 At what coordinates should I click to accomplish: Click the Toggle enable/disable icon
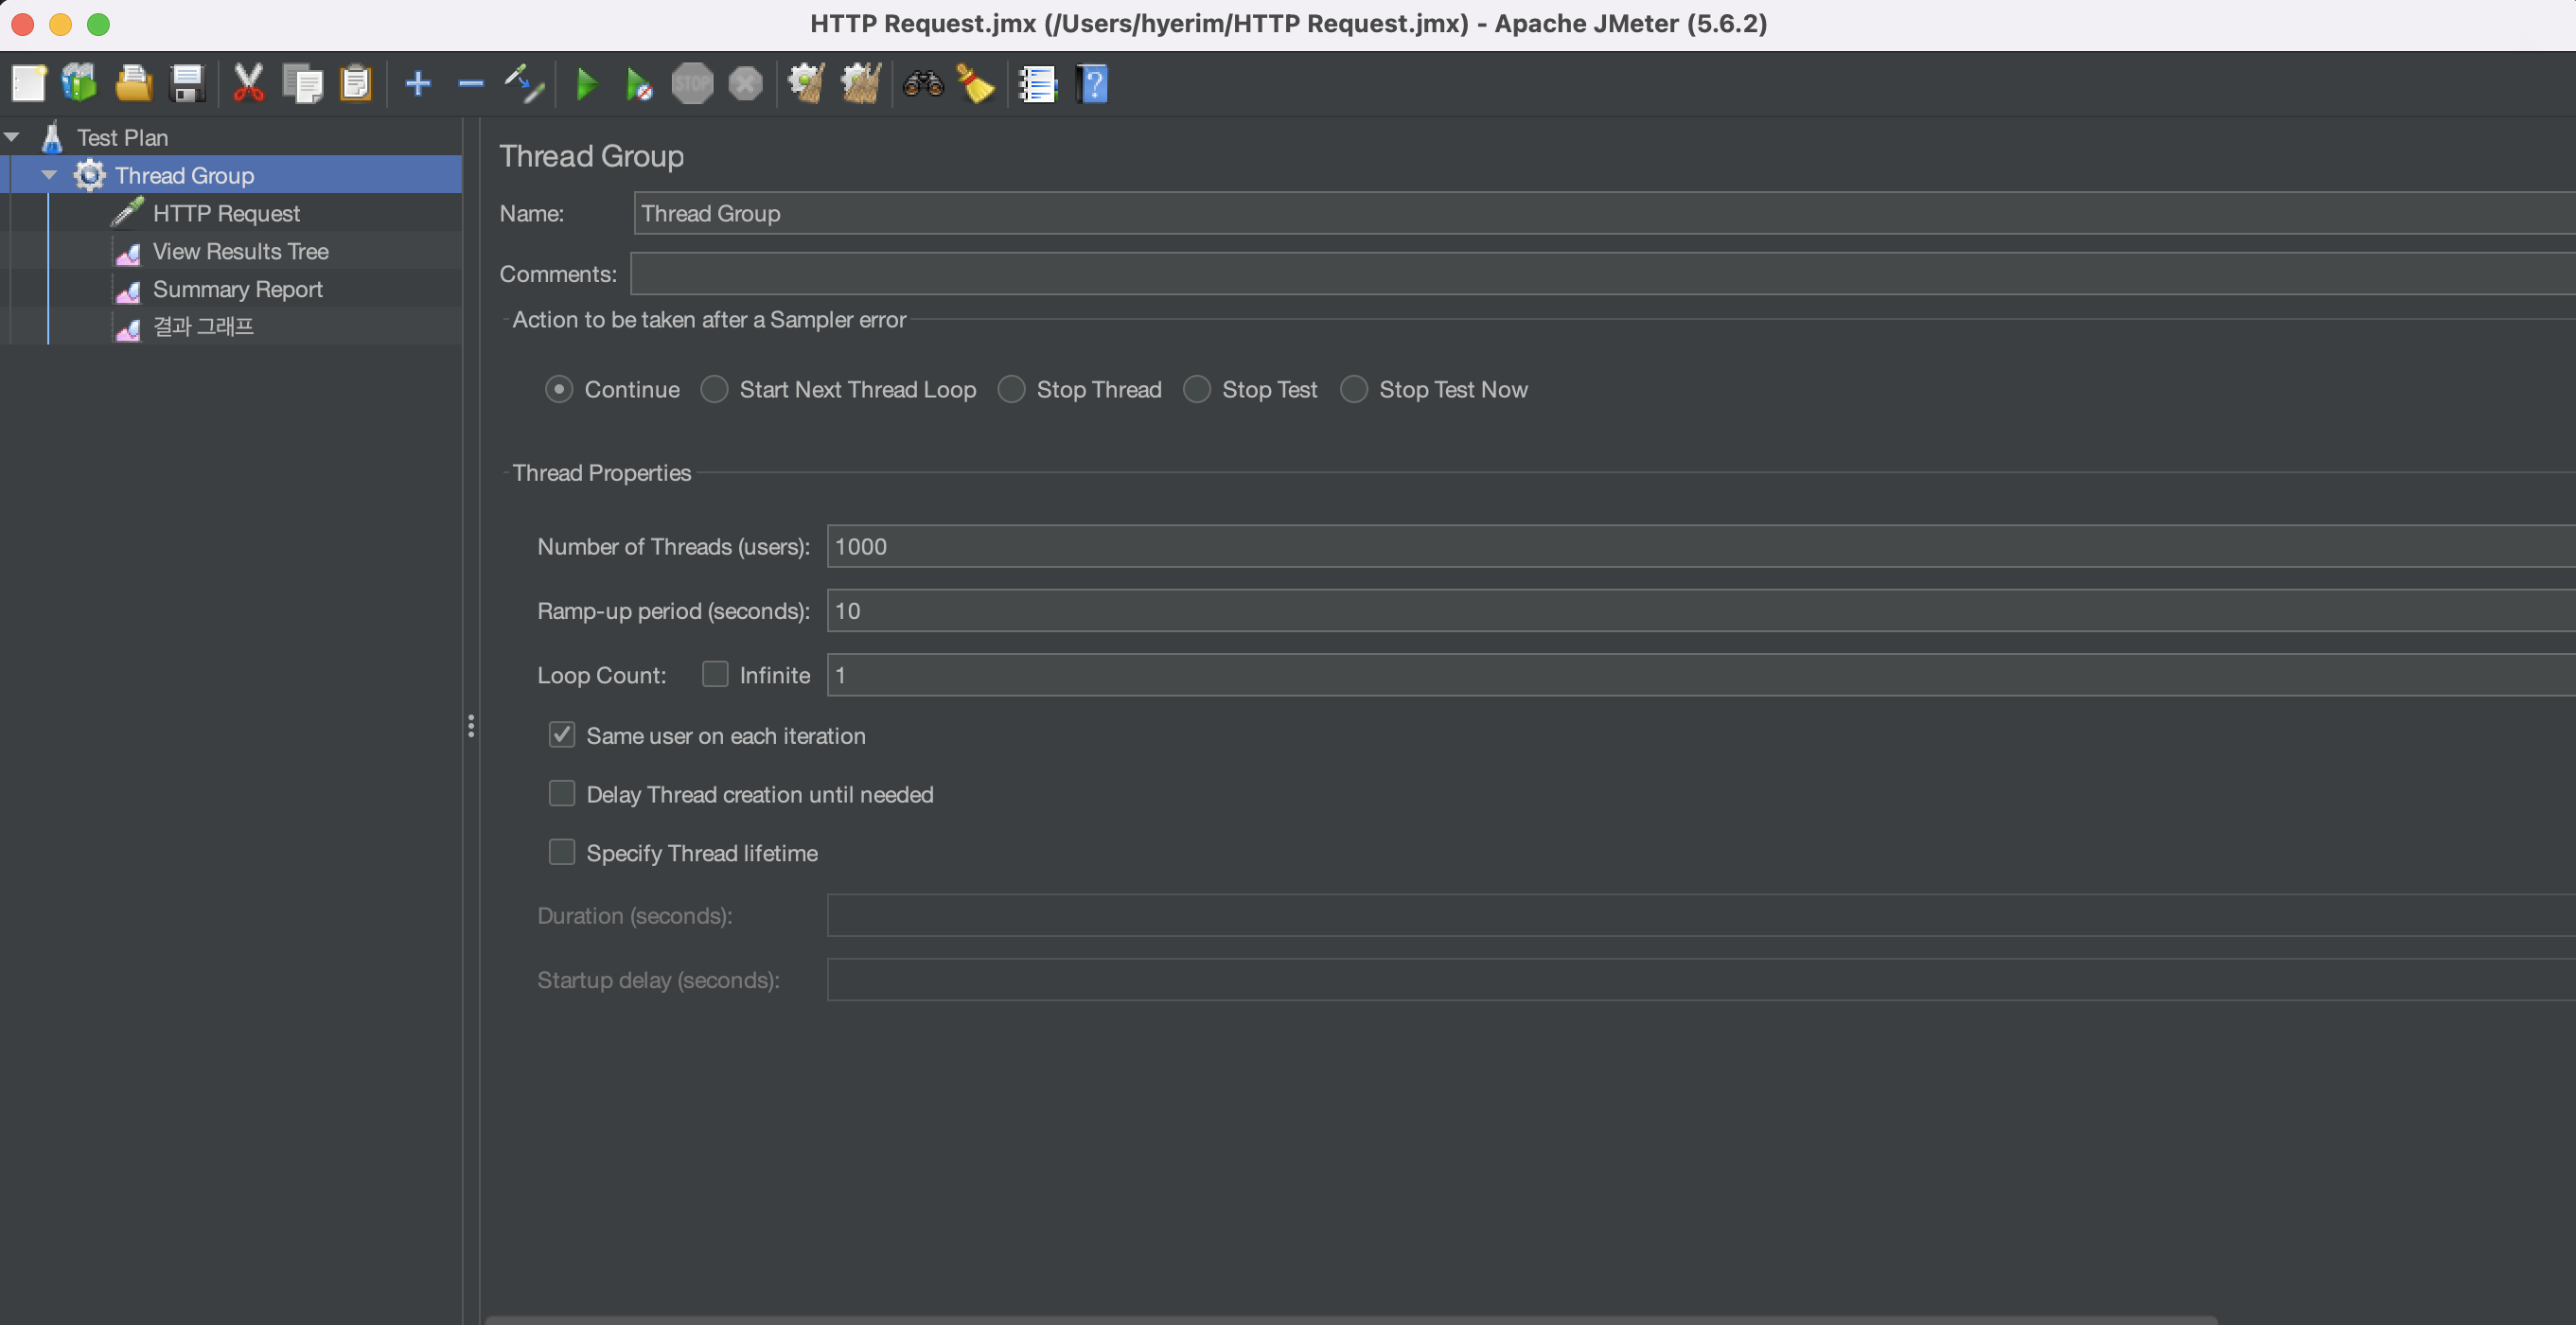tap(524, 84)
